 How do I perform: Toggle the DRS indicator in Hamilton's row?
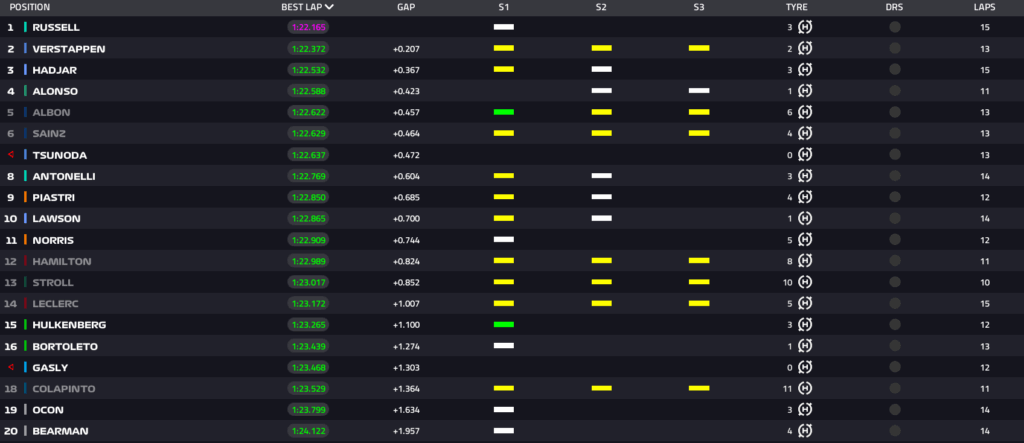tap(894, 261)
